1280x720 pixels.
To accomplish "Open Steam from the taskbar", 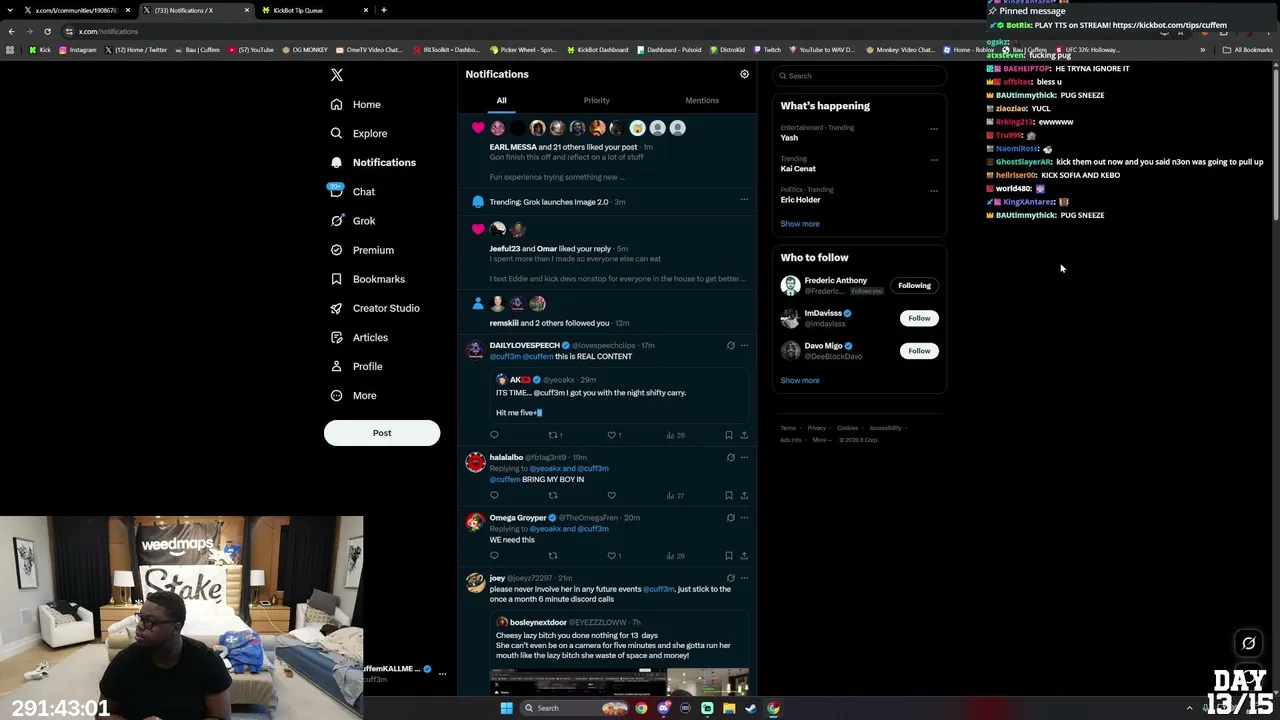I will [x=751, y=708].
